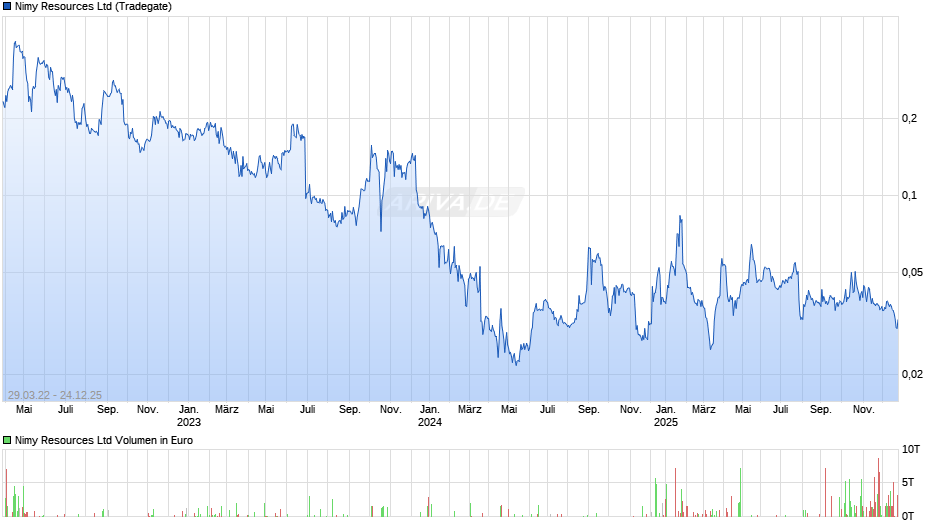Click the 'Jan.' label above 2024
The image size is (940, 526).
[x=430, y=409]
